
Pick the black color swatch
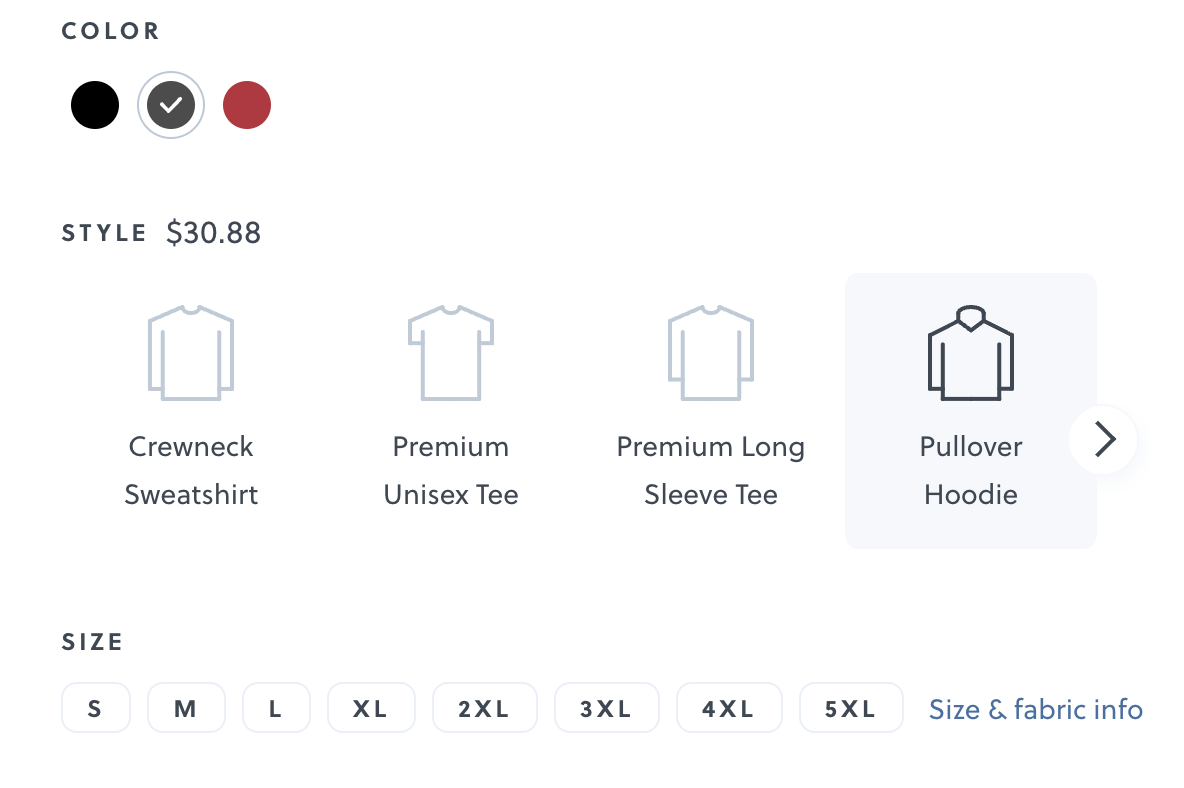[x=95, y=105]
